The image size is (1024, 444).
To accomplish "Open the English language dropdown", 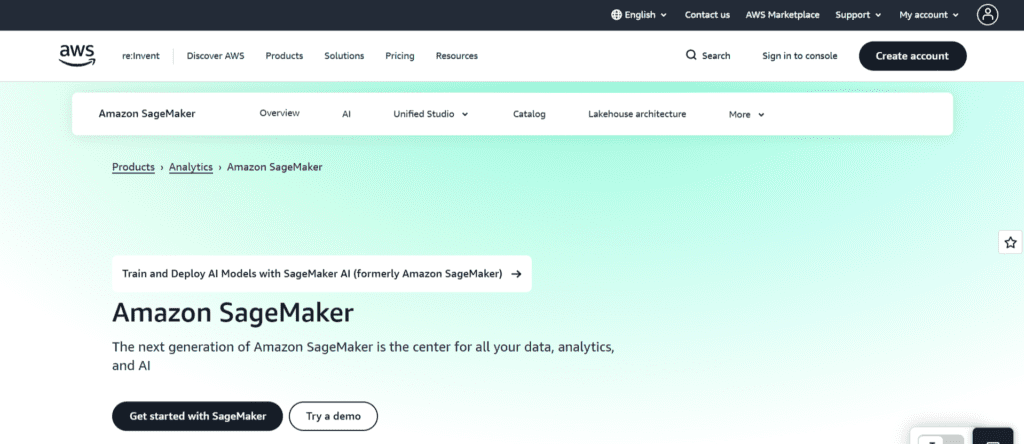I will pos(639,15).
